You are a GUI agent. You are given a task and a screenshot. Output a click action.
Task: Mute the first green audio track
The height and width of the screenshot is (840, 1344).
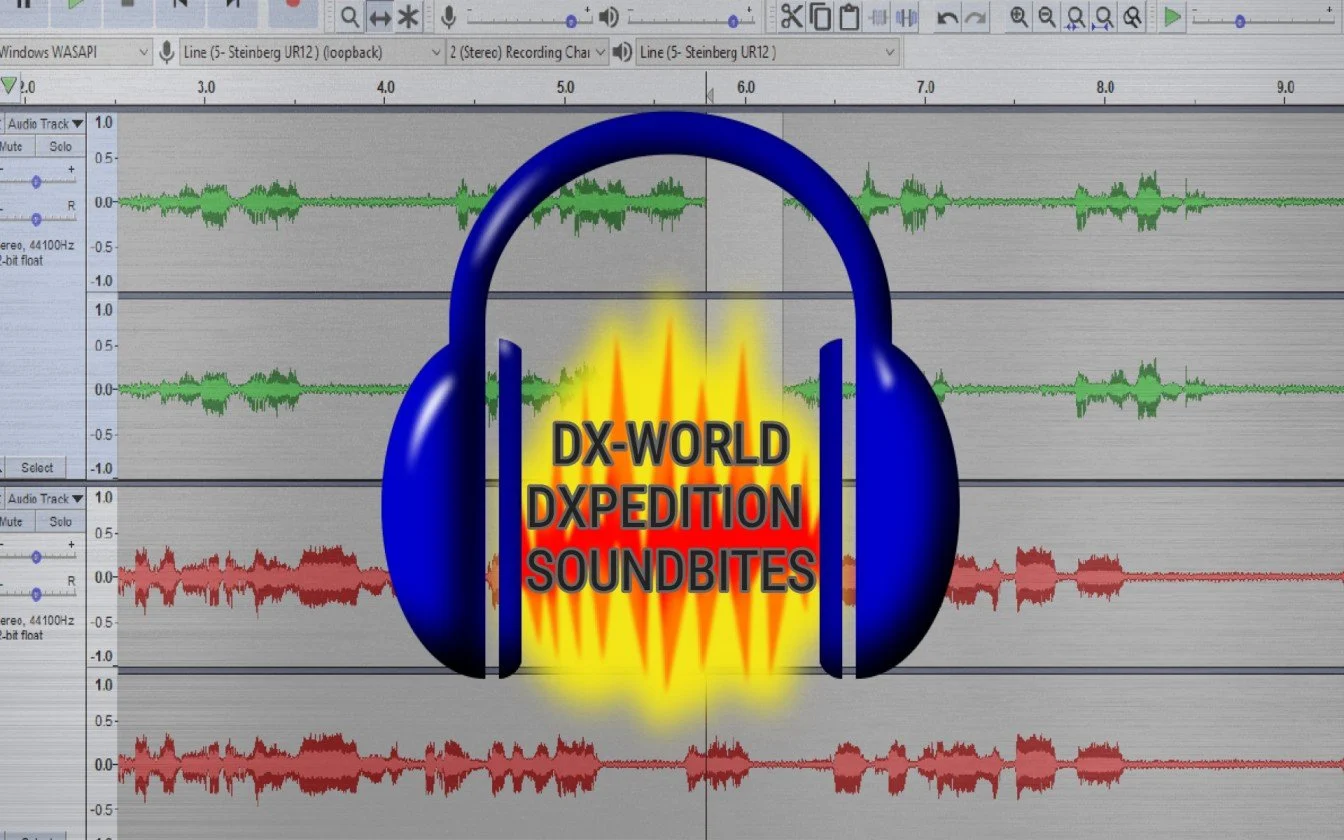pos(12,147)
